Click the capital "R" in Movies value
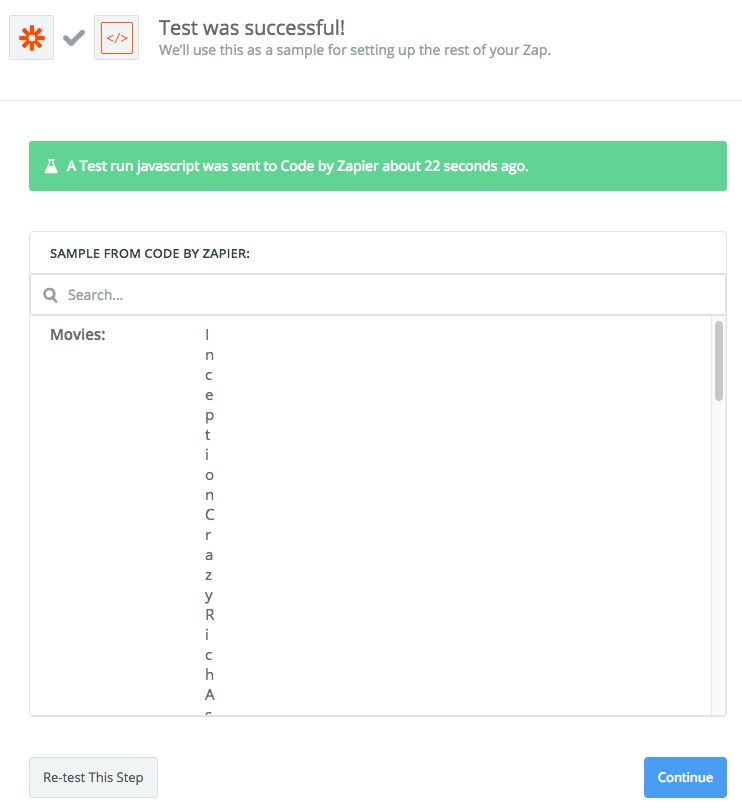This screenshot has height=810, width=742. click(x=209, y=615)
